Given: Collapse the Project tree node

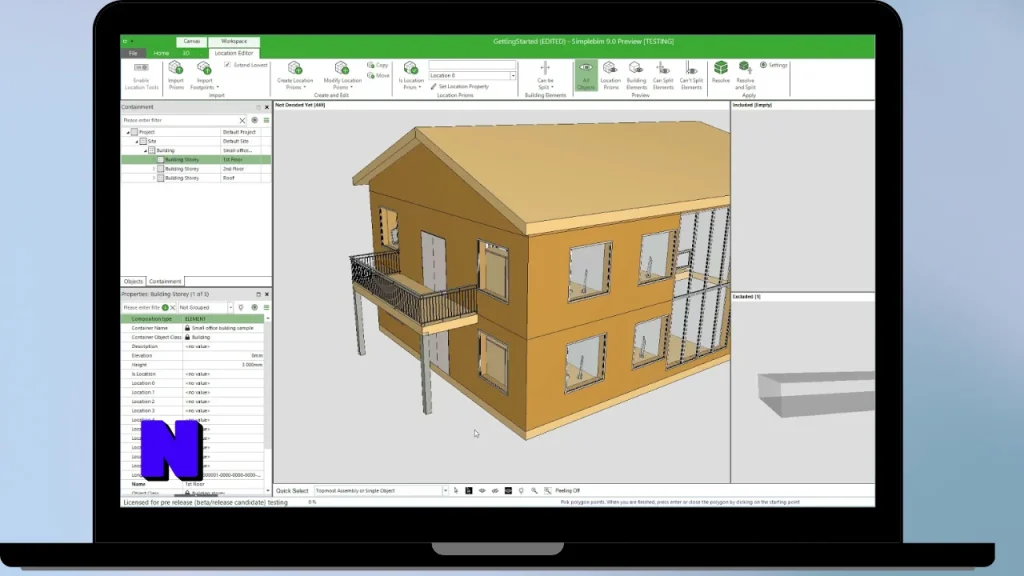Looking at the screenshot, I should 128,132.
